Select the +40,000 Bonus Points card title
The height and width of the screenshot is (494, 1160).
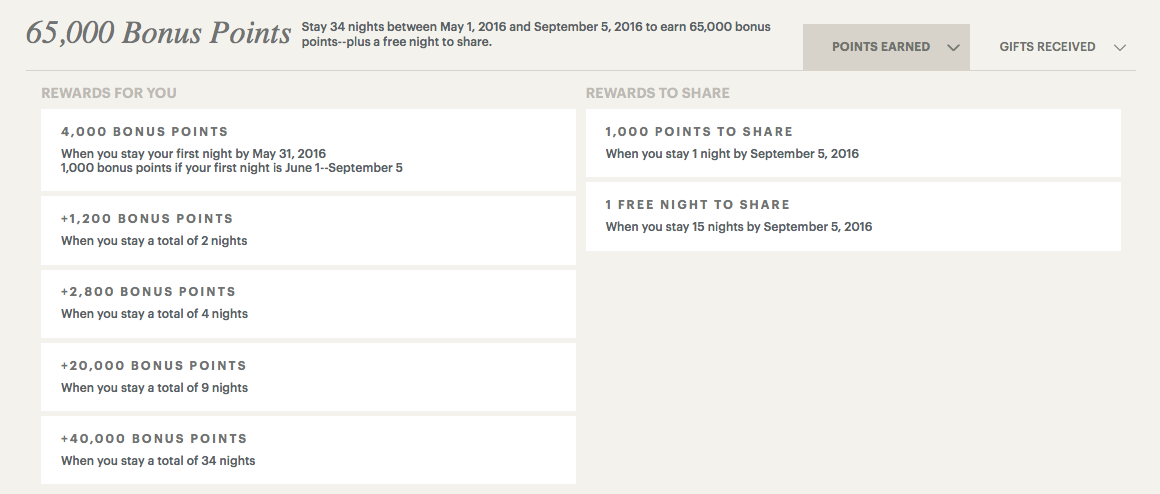[x=153, y=438]
